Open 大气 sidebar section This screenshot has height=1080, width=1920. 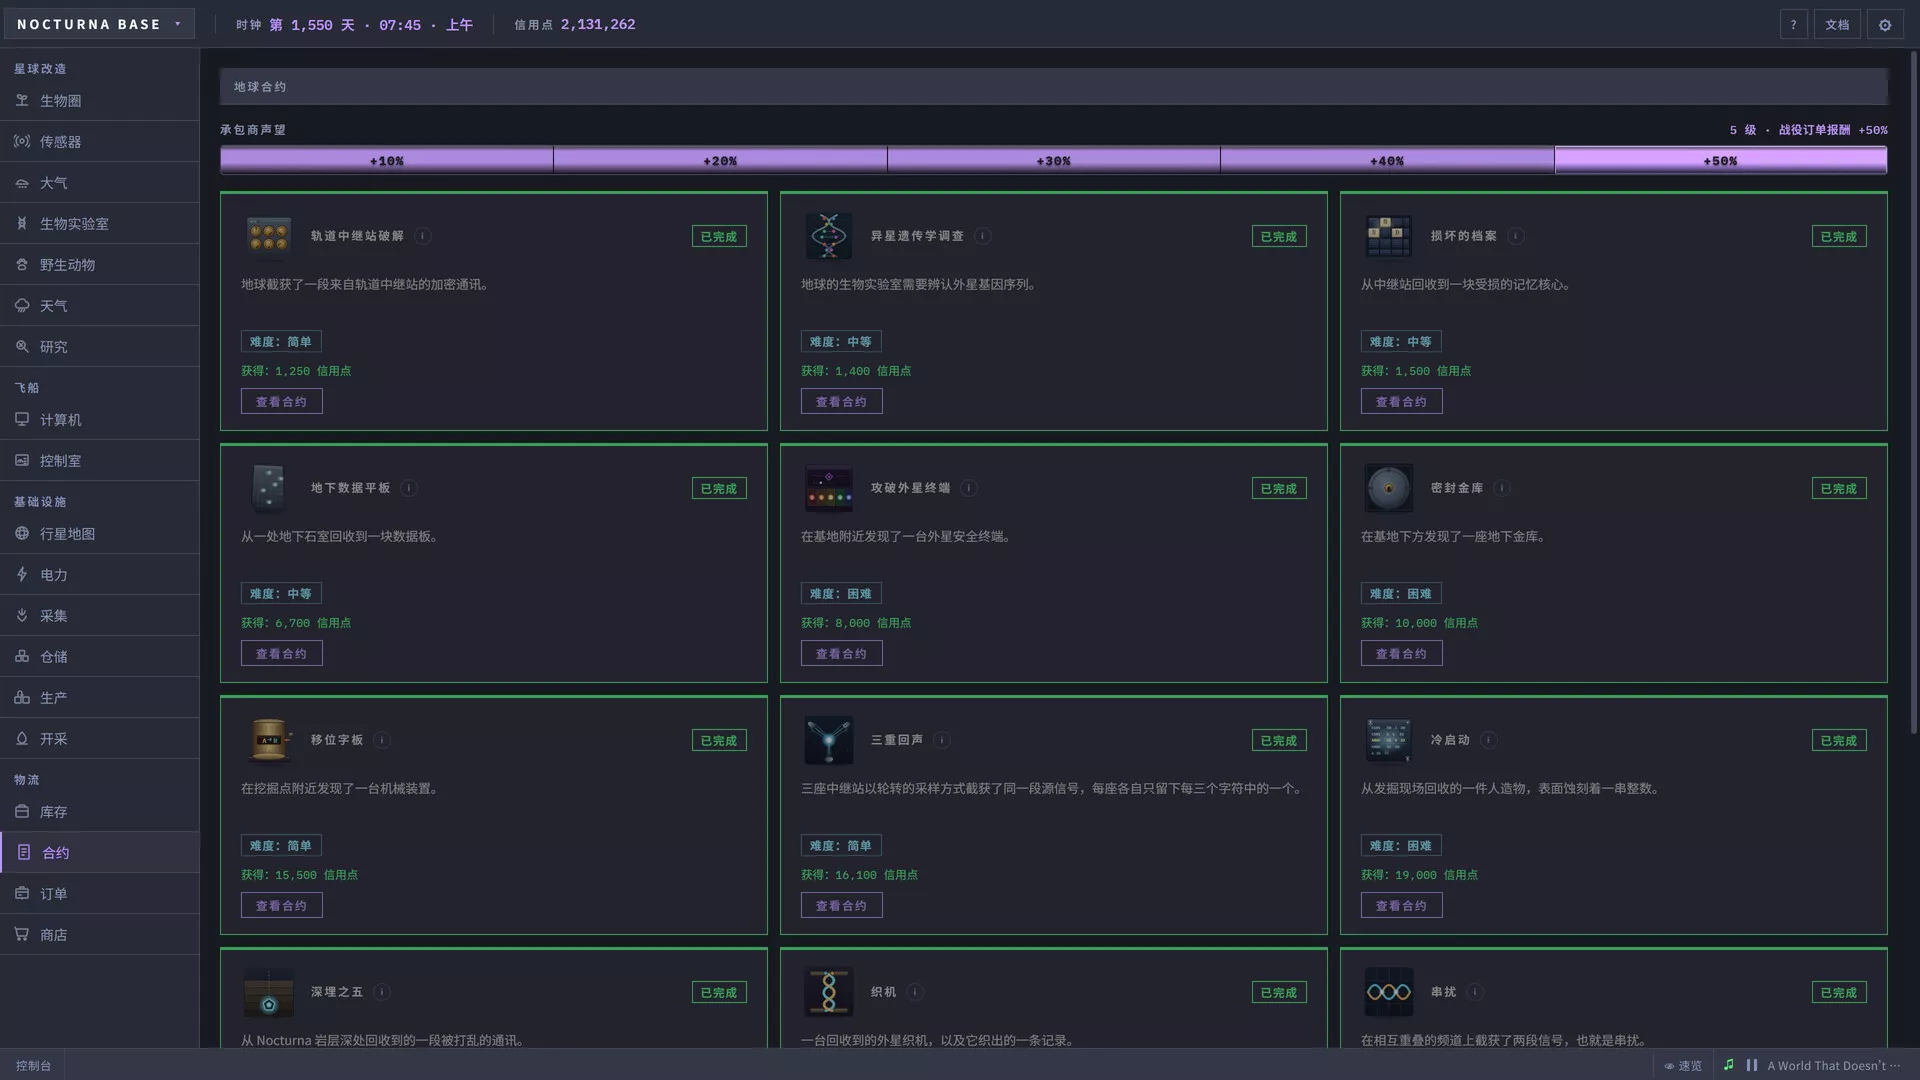[x=100, y=183]
